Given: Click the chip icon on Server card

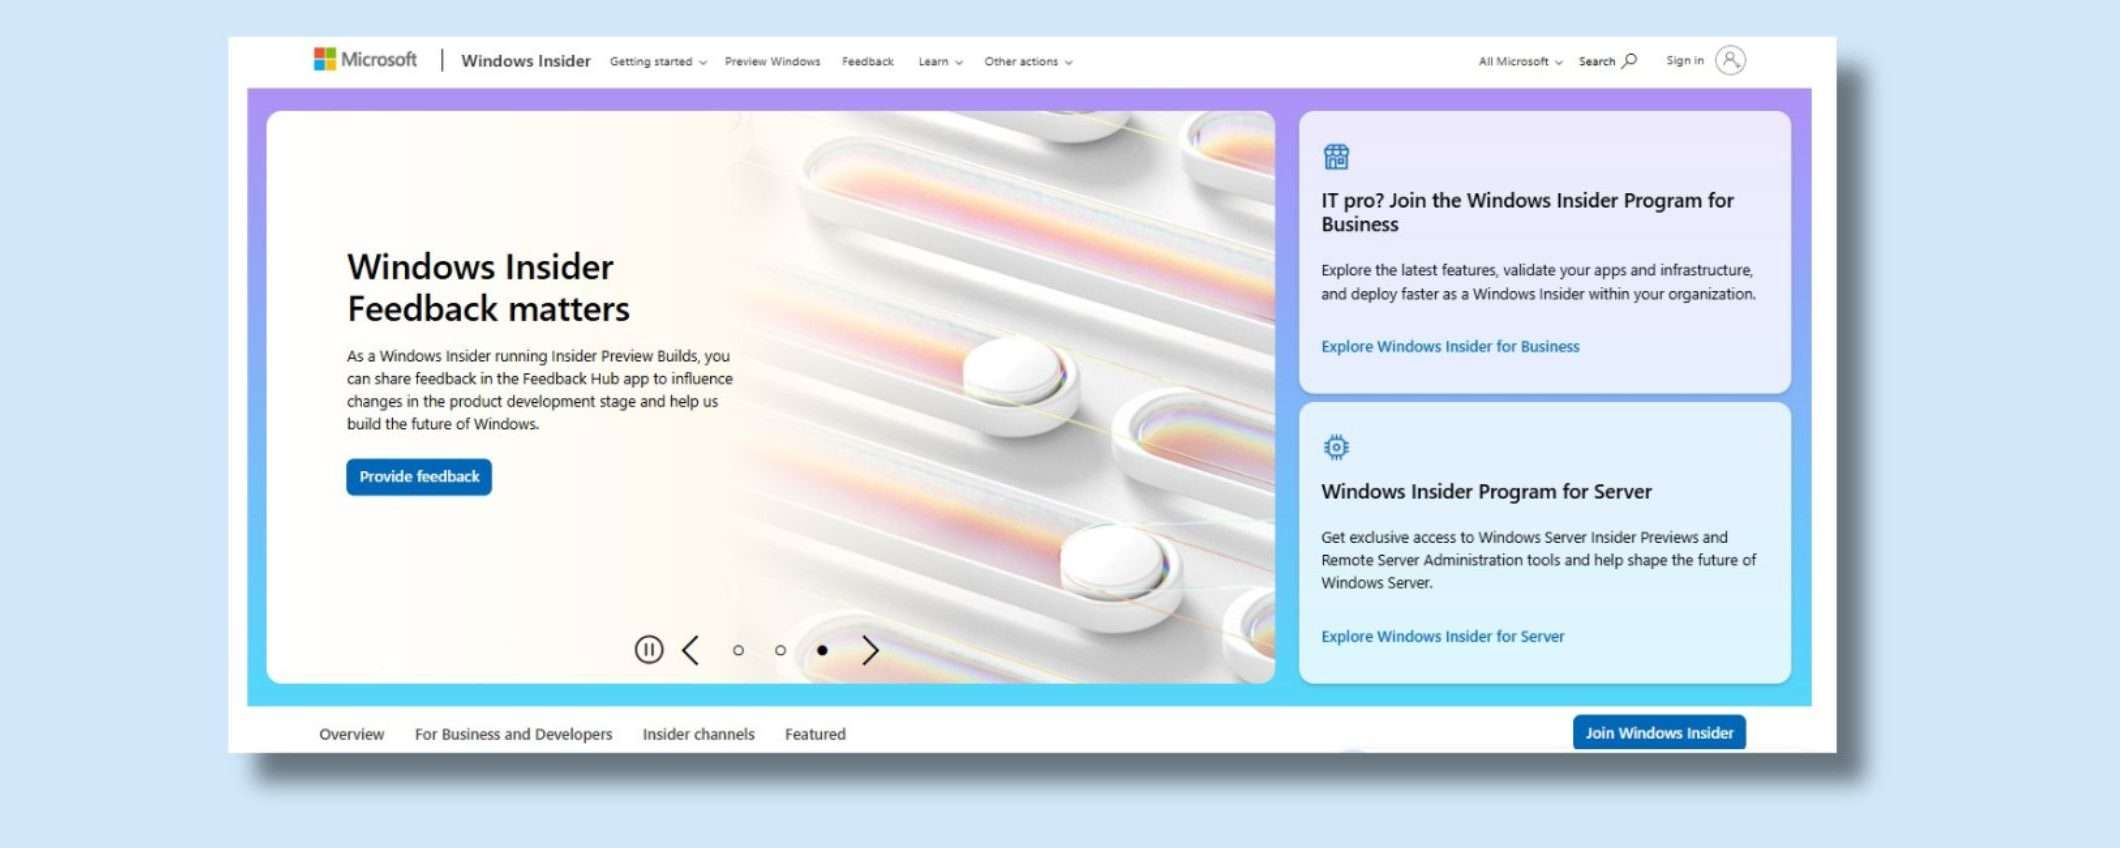Looking at the screenshot, I should 1336,447.
